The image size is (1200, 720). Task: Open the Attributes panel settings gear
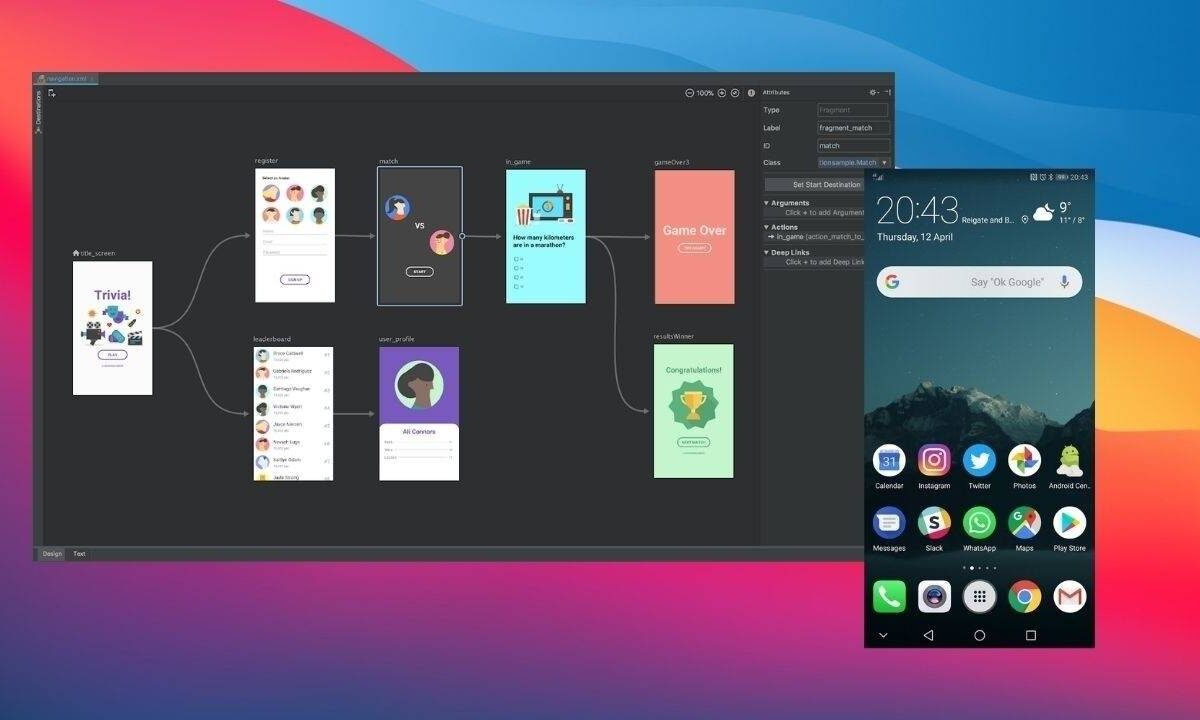873,92
